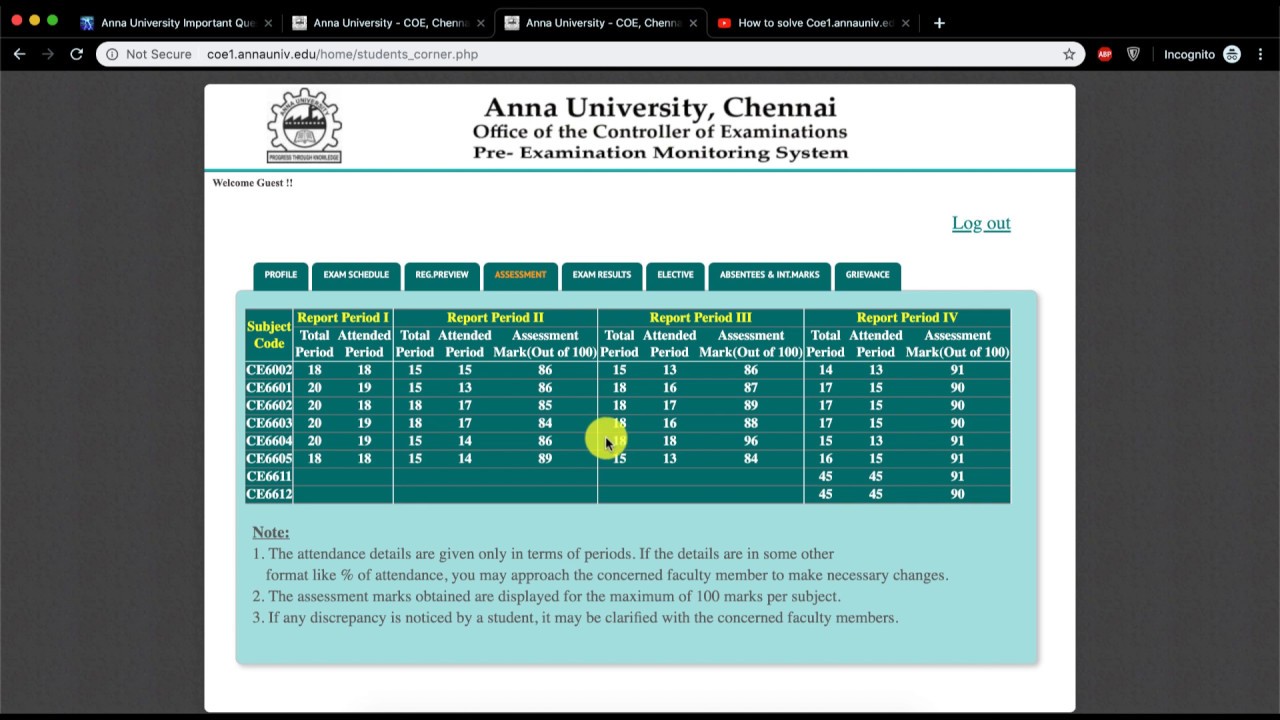1280x720 pixels.
Task: Click CE6603 Period II assessment mark 84
Action: tap(545, 424)
